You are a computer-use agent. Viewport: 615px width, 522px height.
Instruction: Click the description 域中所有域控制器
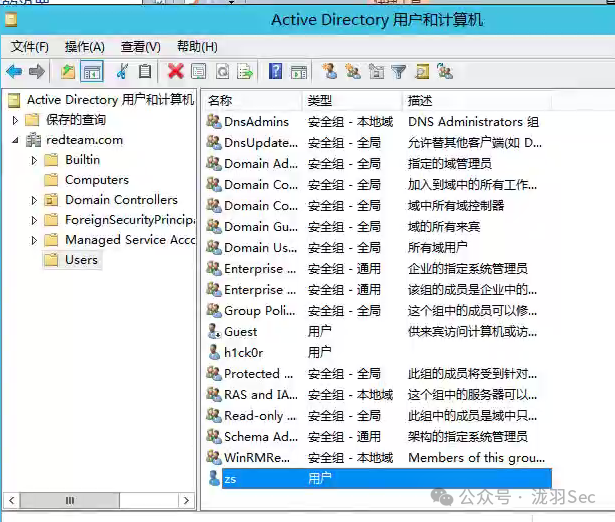click(x=456, y=206)
